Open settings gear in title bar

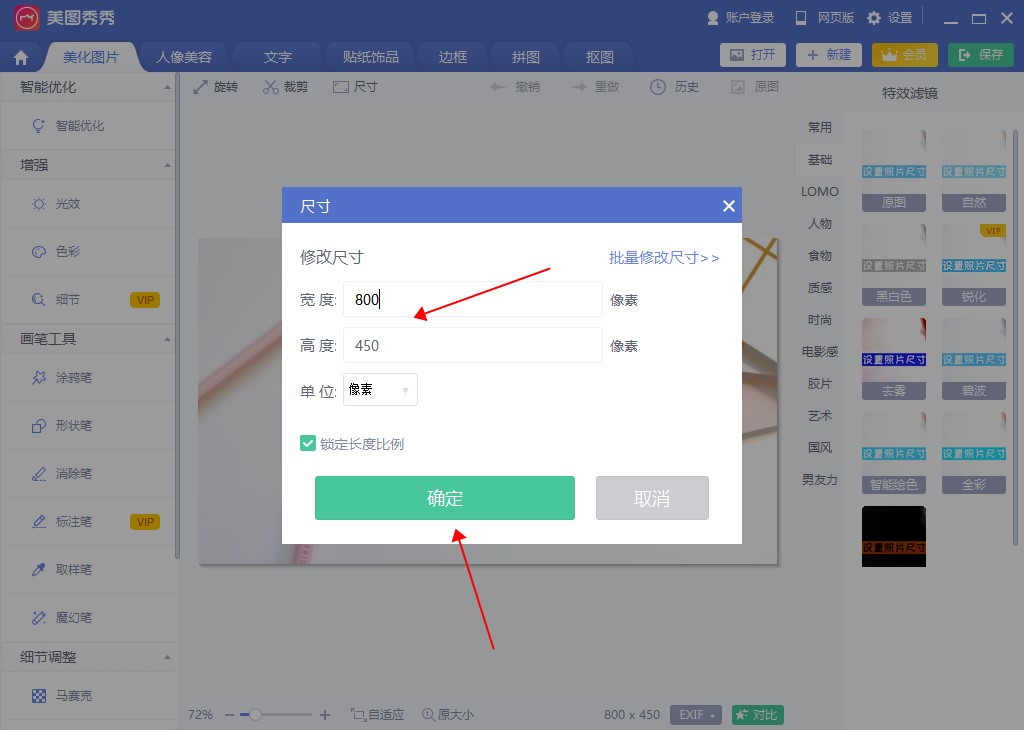(x=874, y=18)
